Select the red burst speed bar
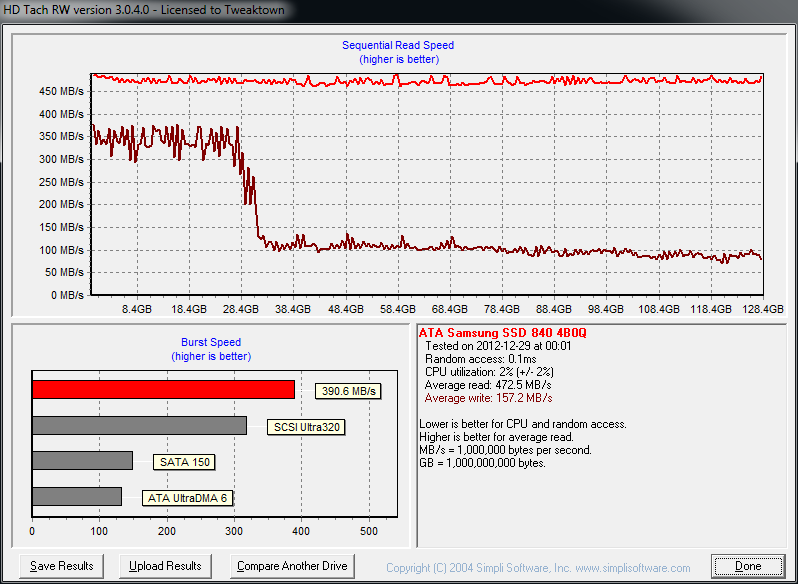The width and height of the screenshot is (798, 584). [x=163, y=390]
